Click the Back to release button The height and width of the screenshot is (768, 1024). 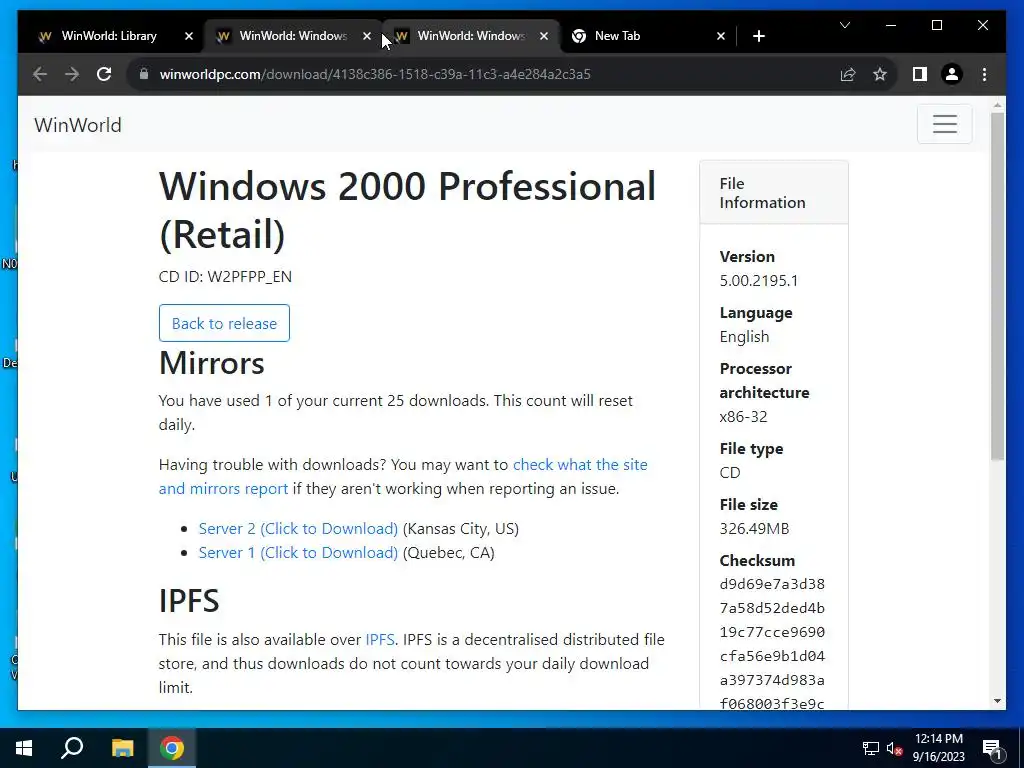(224, 323)
